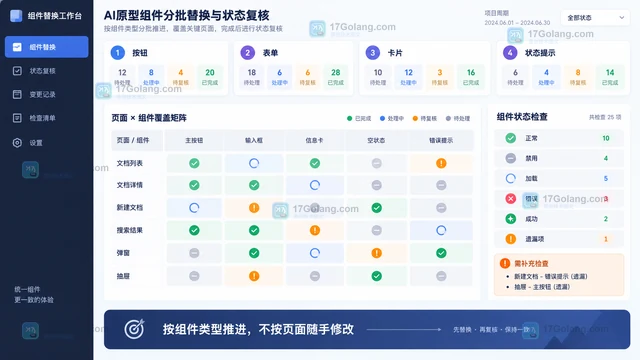
Task: Click 弹窗 错误提示 completed check icon
Action: click(441, 253)
